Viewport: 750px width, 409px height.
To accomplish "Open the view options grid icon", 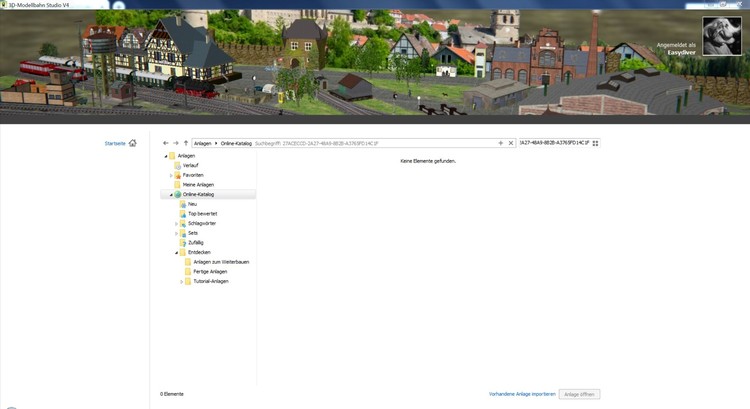I will [x=595, y=143].
